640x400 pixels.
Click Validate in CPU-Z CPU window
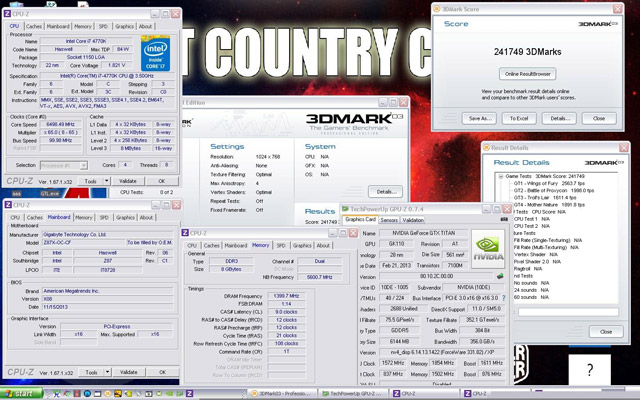pos(128,181)
